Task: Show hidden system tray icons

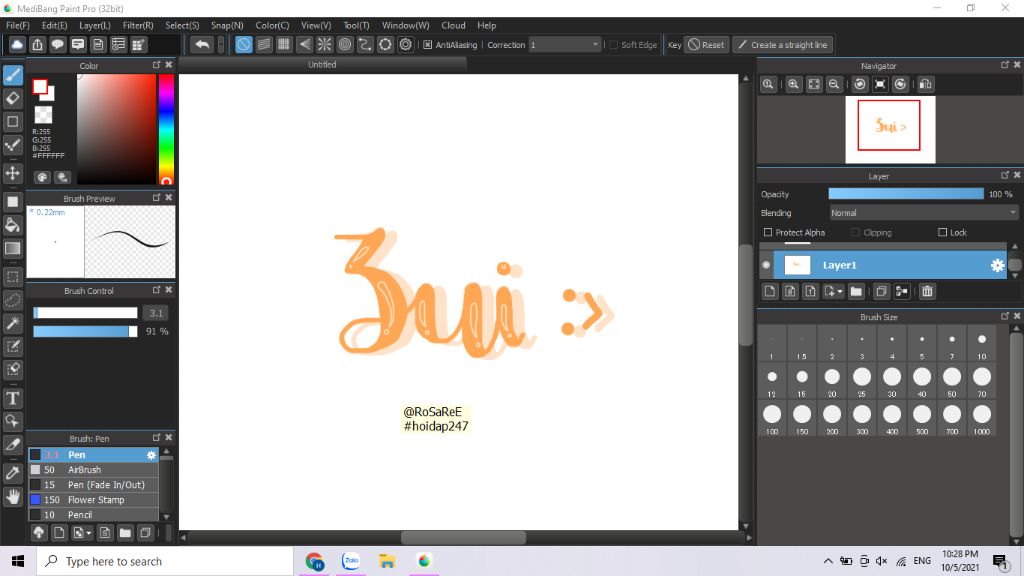Action: pyautogui.click(x=827, y=561)
